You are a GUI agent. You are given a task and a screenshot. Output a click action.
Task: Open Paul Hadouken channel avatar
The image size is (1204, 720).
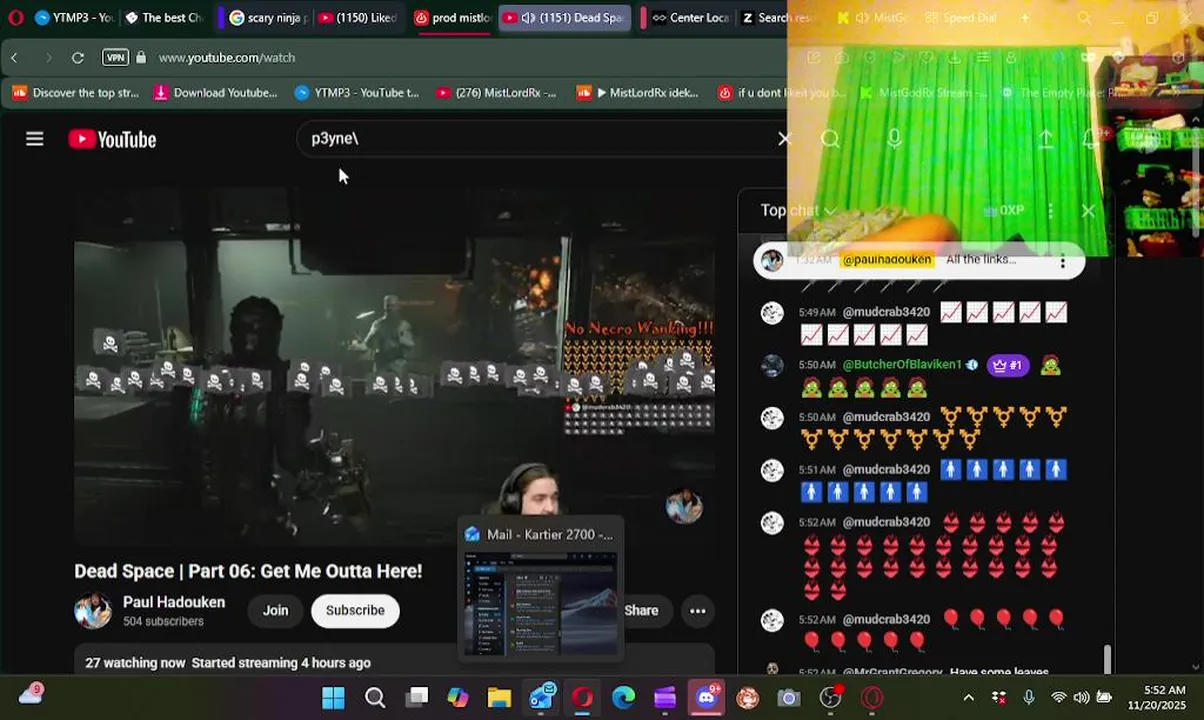93,610
